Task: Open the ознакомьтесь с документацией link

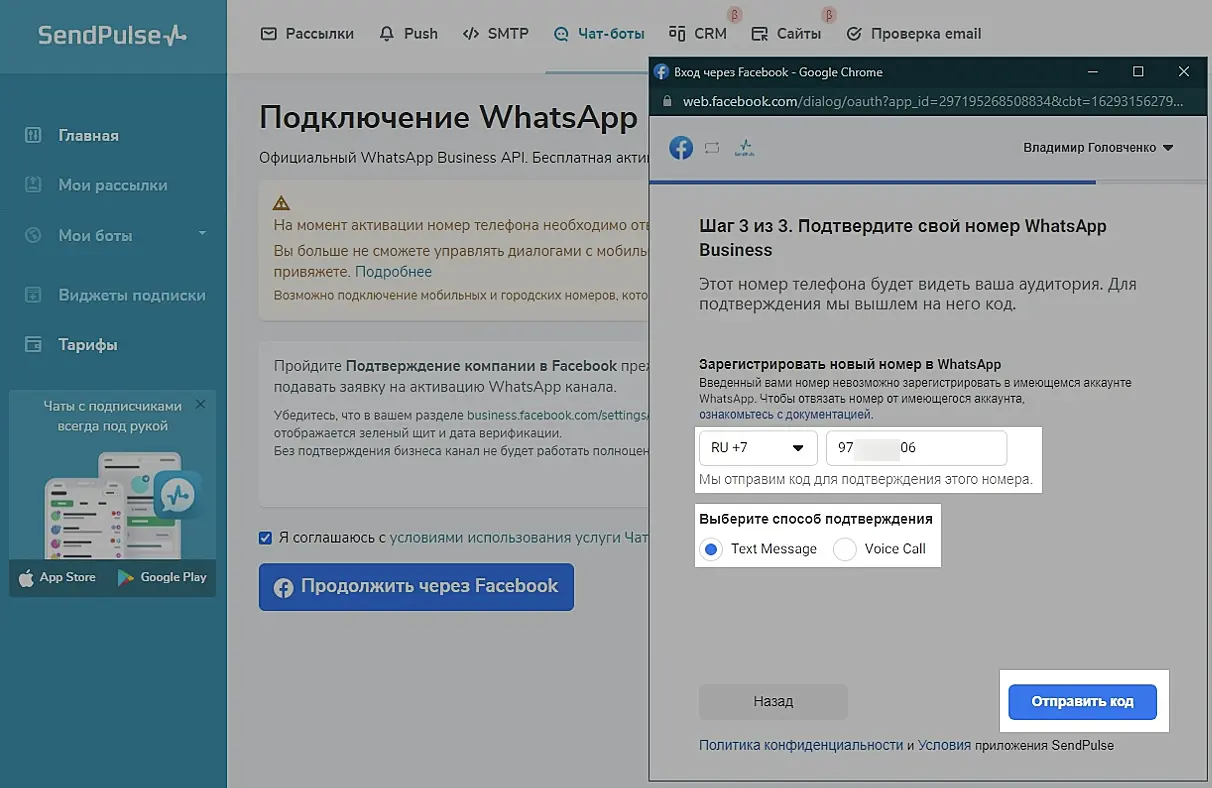Action: [x=785, y=413]
